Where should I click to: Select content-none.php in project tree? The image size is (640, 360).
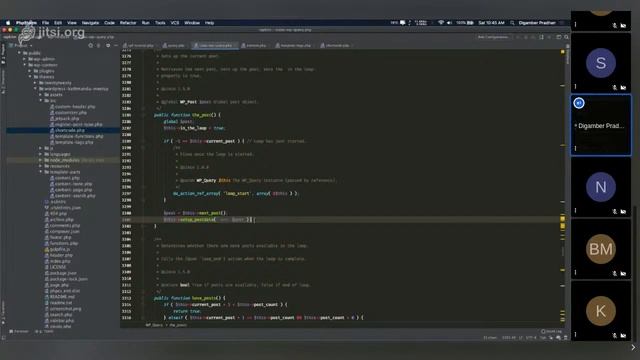click(x=71, y=184)
